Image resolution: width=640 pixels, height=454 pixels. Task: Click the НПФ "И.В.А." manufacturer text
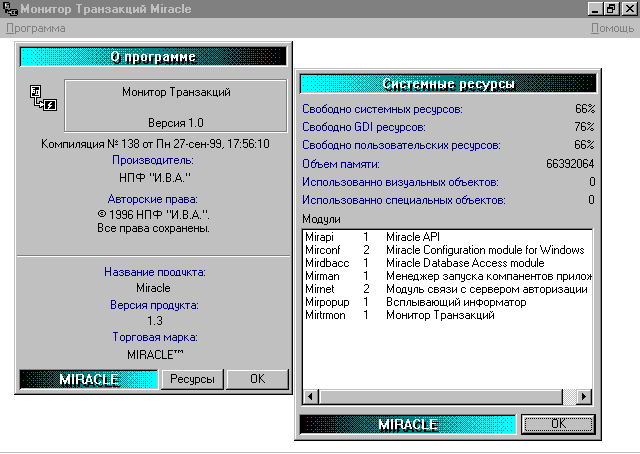(x=155, y=178)
